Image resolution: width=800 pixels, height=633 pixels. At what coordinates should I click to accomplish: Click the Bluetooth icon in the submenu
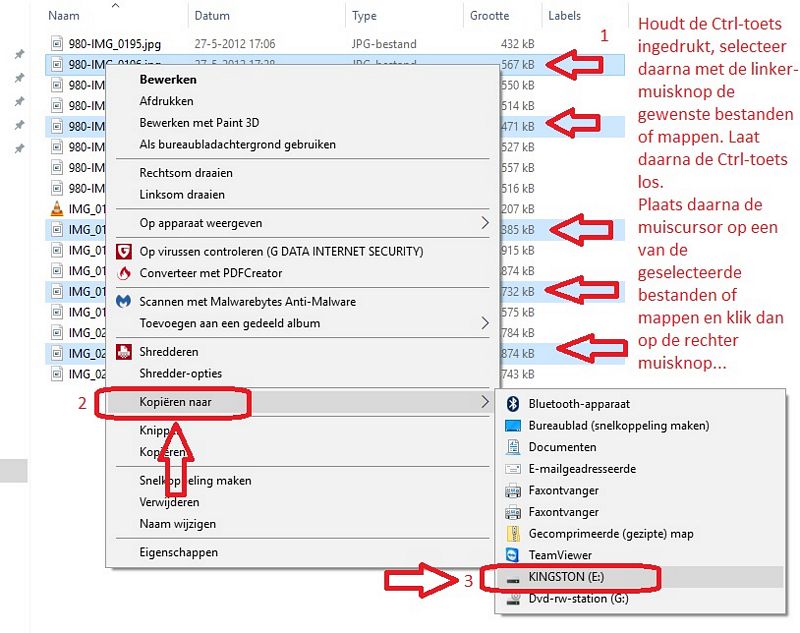513,404
